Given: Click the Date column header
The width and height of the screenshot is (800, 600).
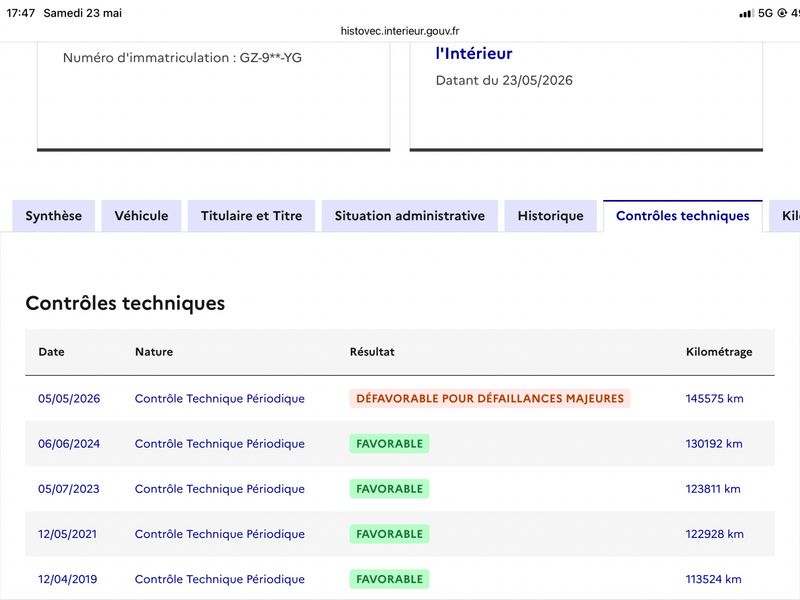Looking at the screenshot, I should click(x=52, y=352).
